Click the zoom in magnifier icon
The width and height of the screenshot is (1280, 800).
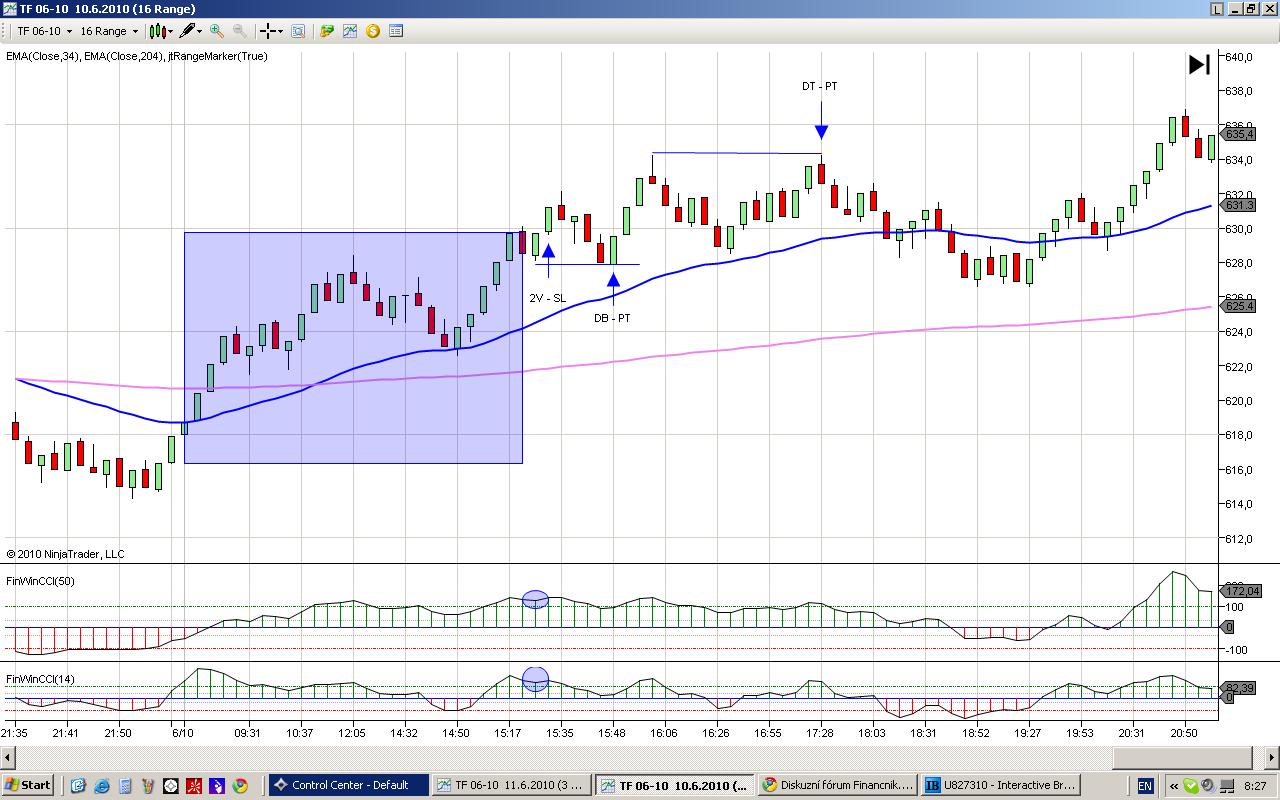point(217,31)
